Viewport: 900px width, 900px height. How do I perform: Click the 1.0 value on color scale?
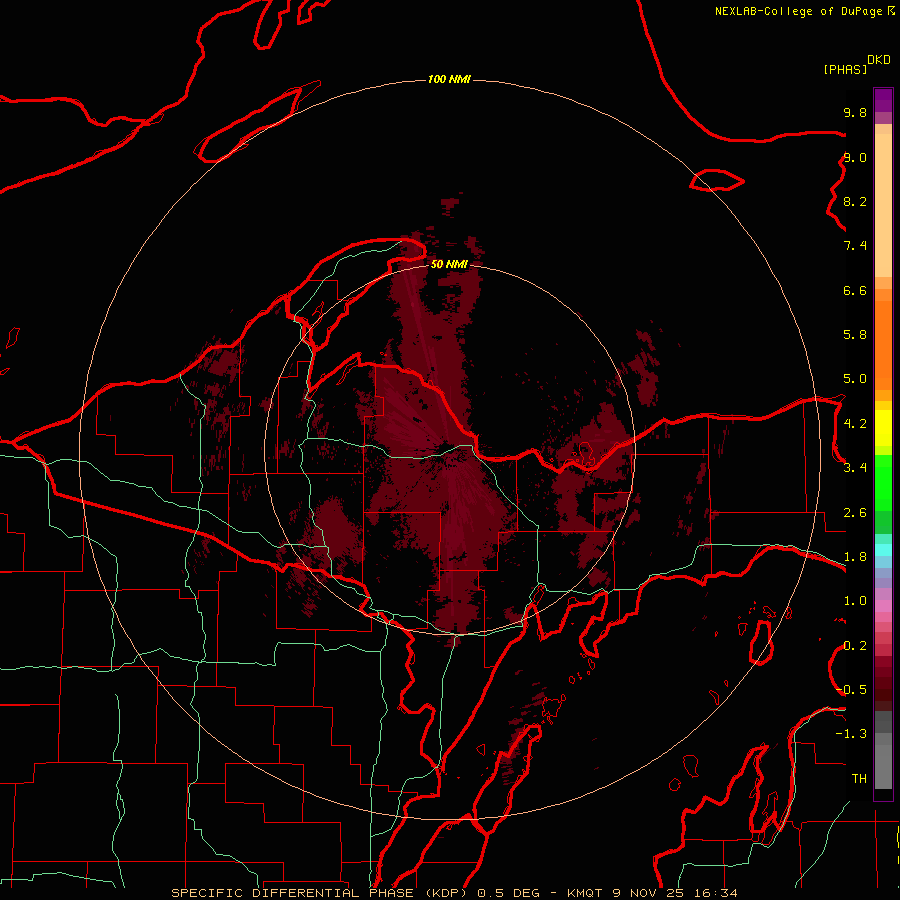855,601
